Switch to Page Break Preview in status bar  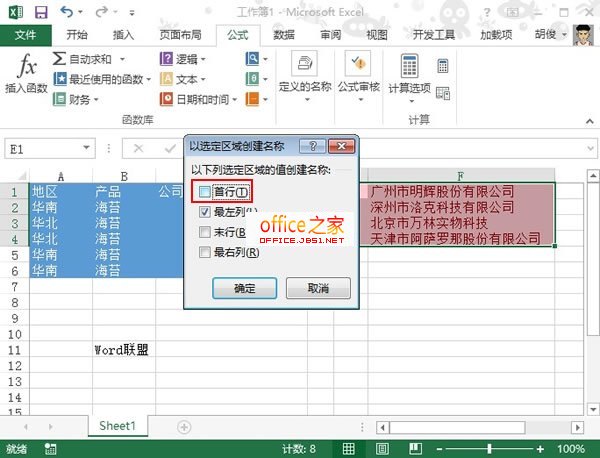415,448
